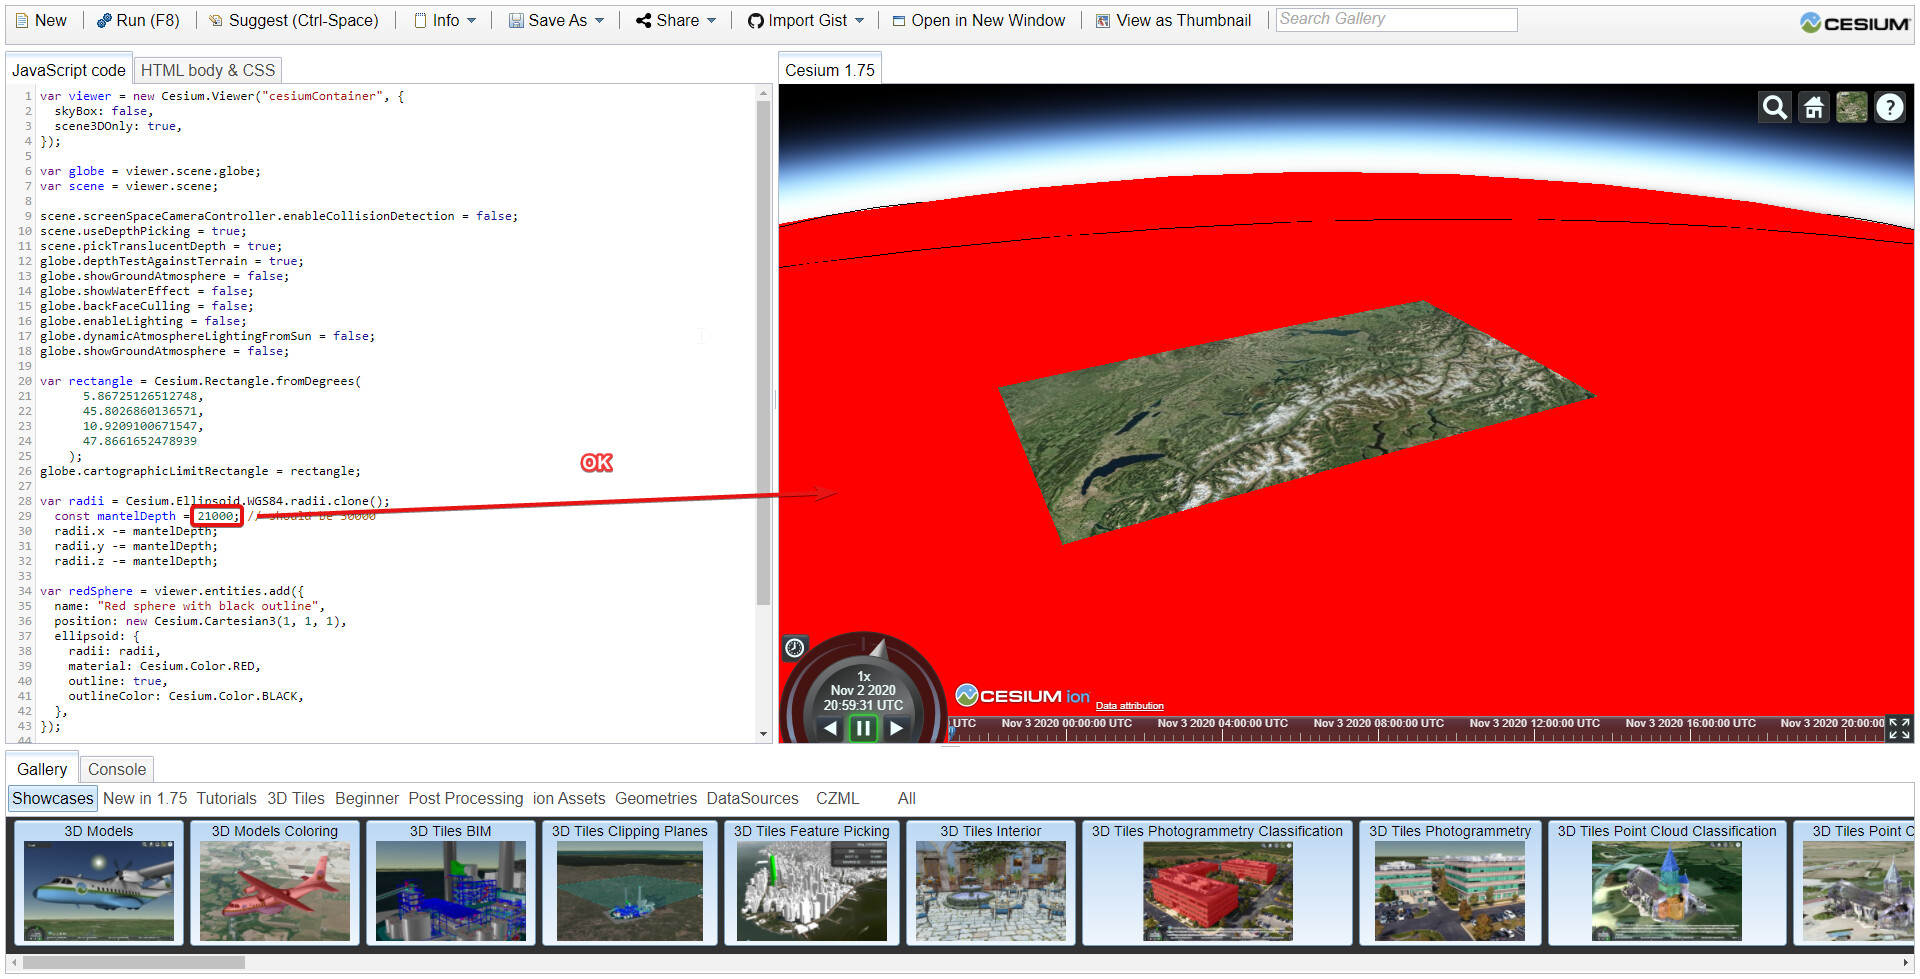
Task: Toggle fullscreen mode in viewer
Action: tap(1899, 728)
